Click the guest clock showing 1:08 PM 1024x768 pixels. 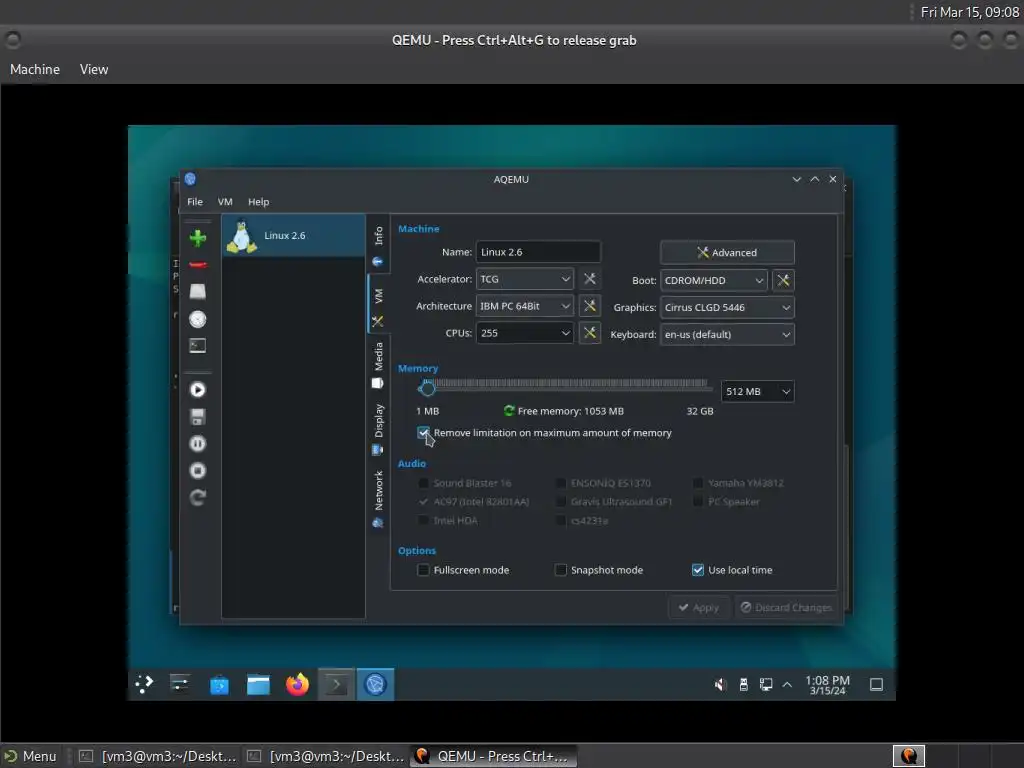pyautogui.click(x=827, y=685)
